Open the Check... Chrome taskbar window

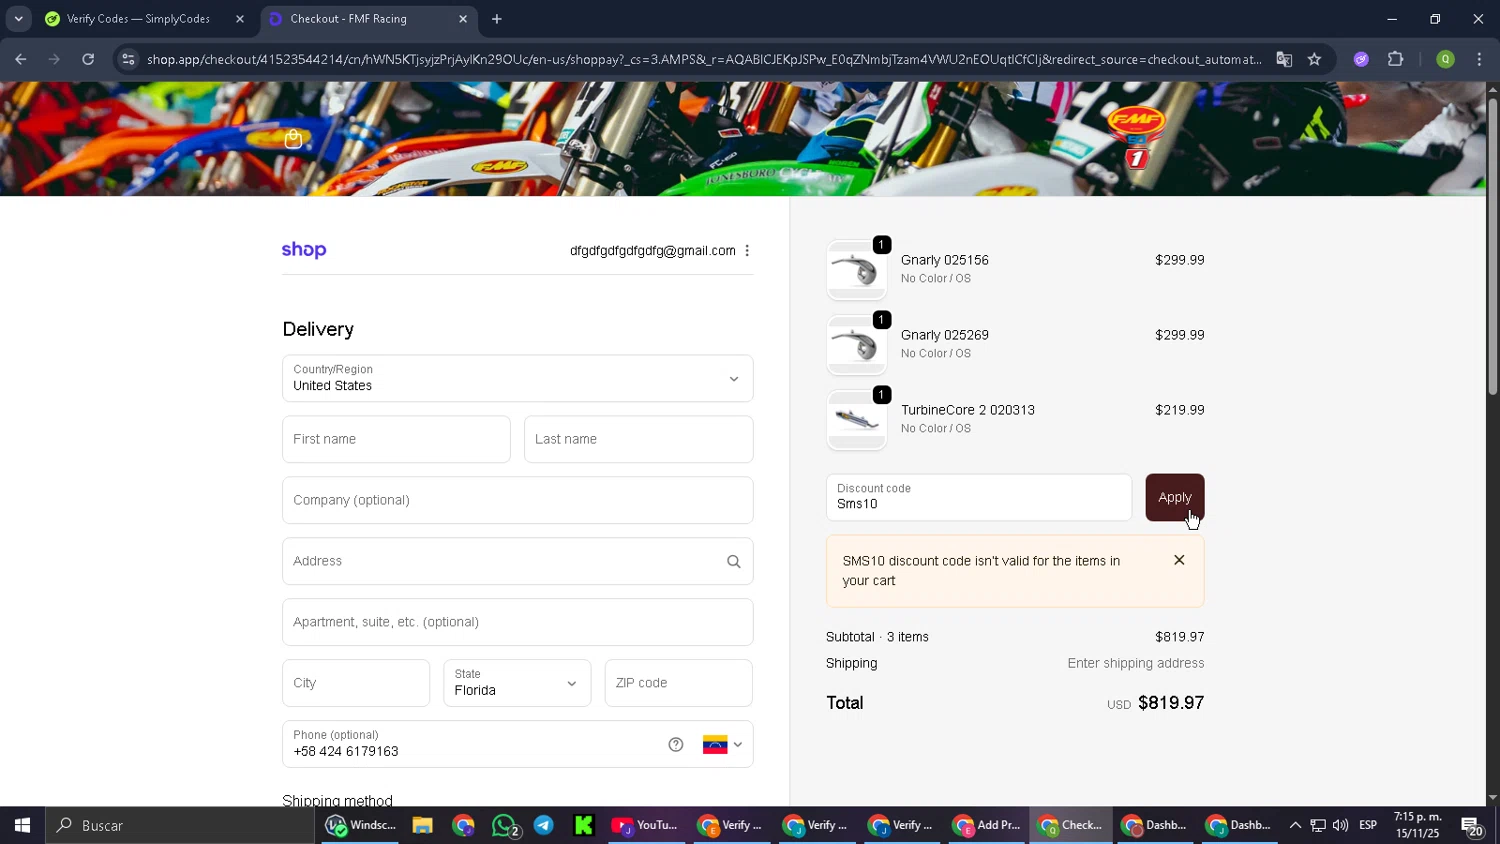(1070, 825)
